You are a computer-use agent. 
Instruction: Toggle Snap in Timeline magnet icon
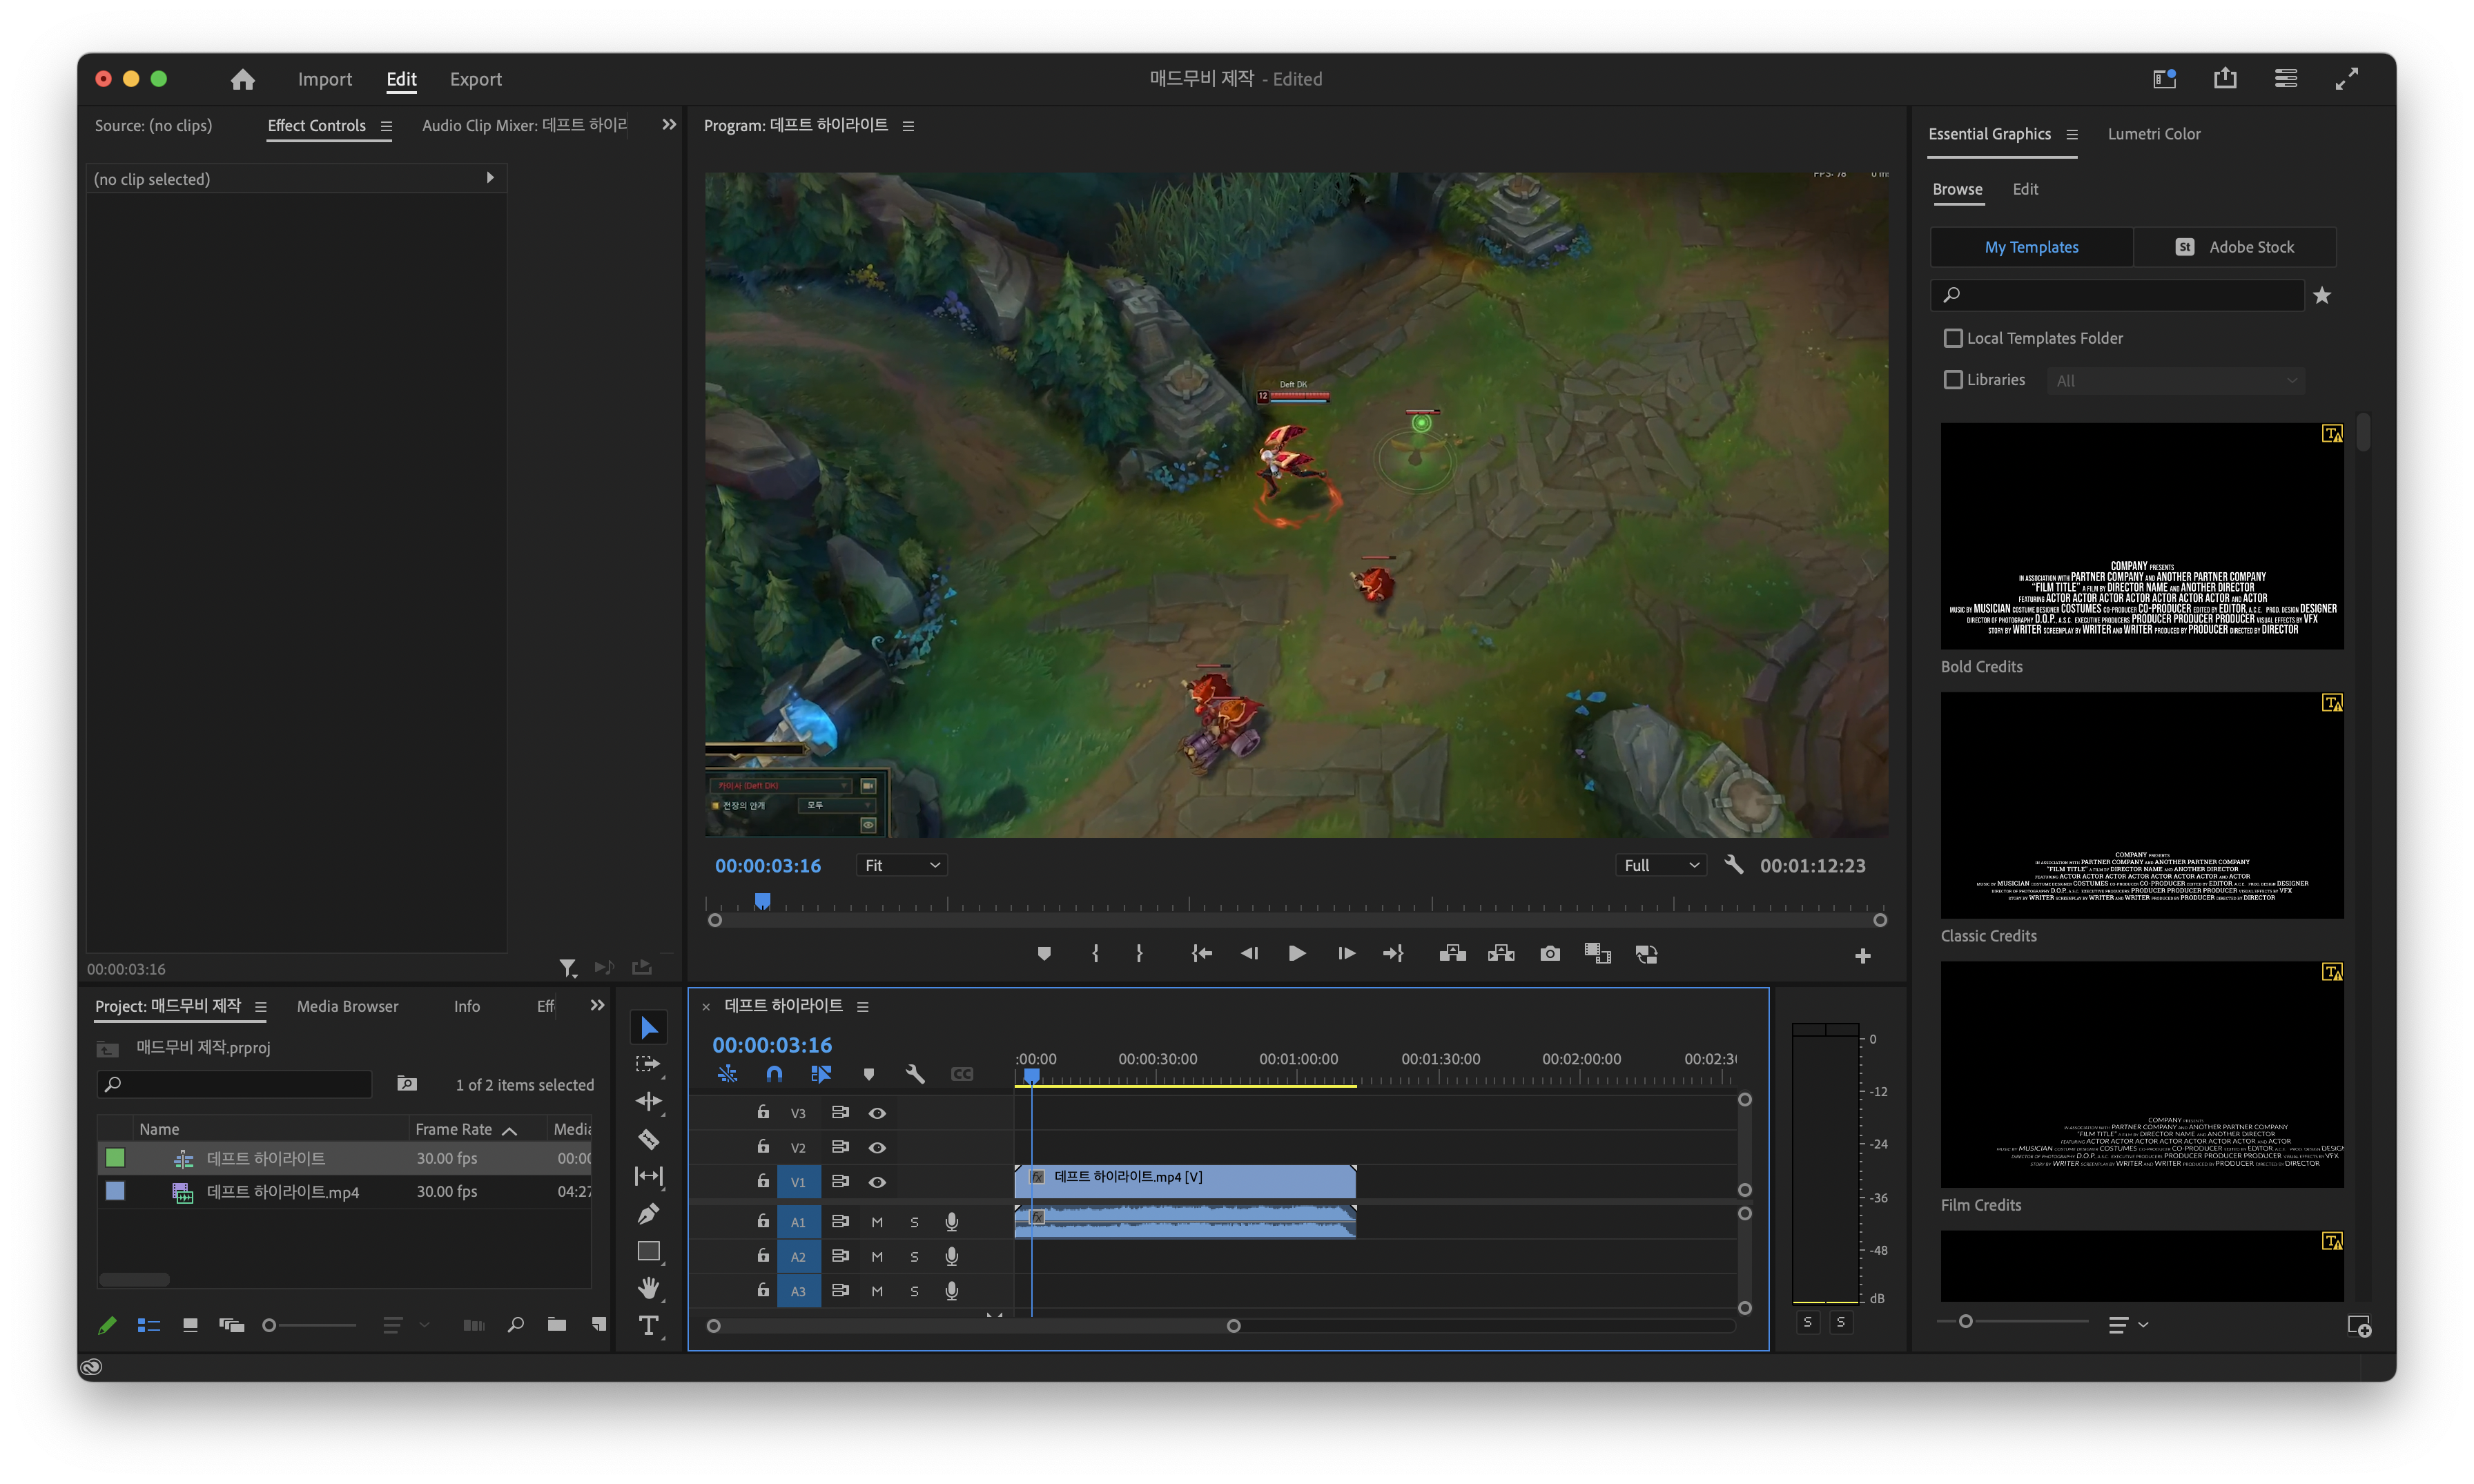click(x=774, y=1074)
